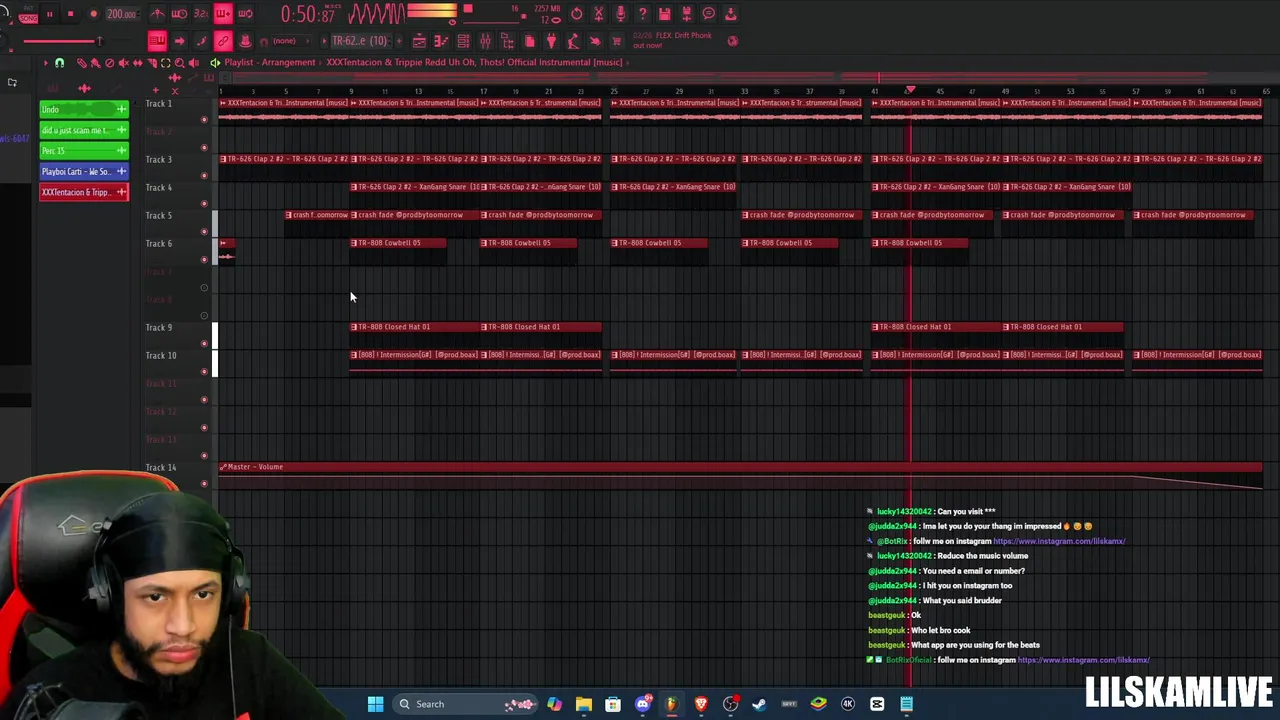Switch the Pat/Song mode button
This screenshot has height=720, width=1280.
coord(28,14)
